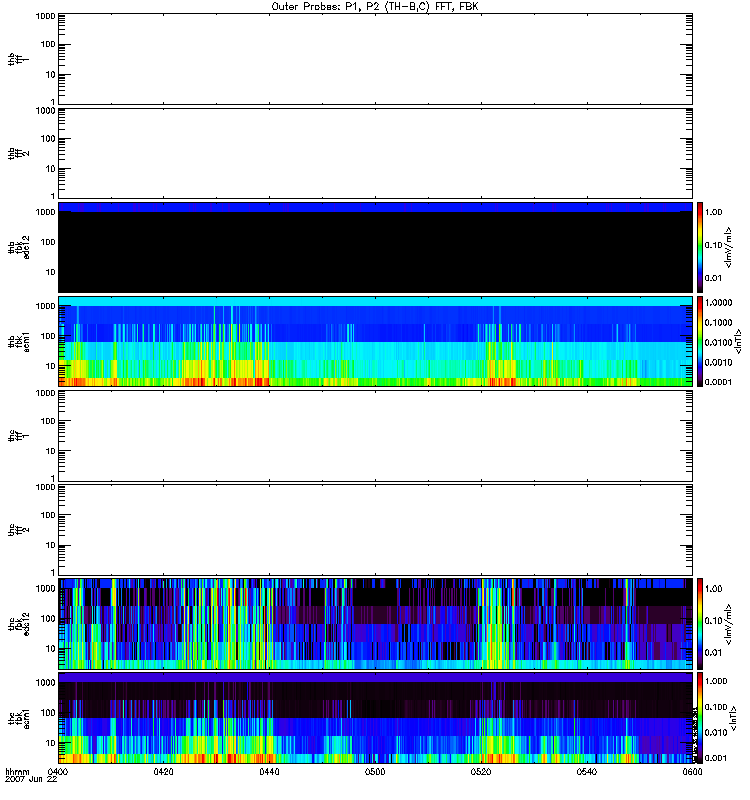
Task: Click the 'thc fff 2' y-axis panel label
Action: point(18,530)
